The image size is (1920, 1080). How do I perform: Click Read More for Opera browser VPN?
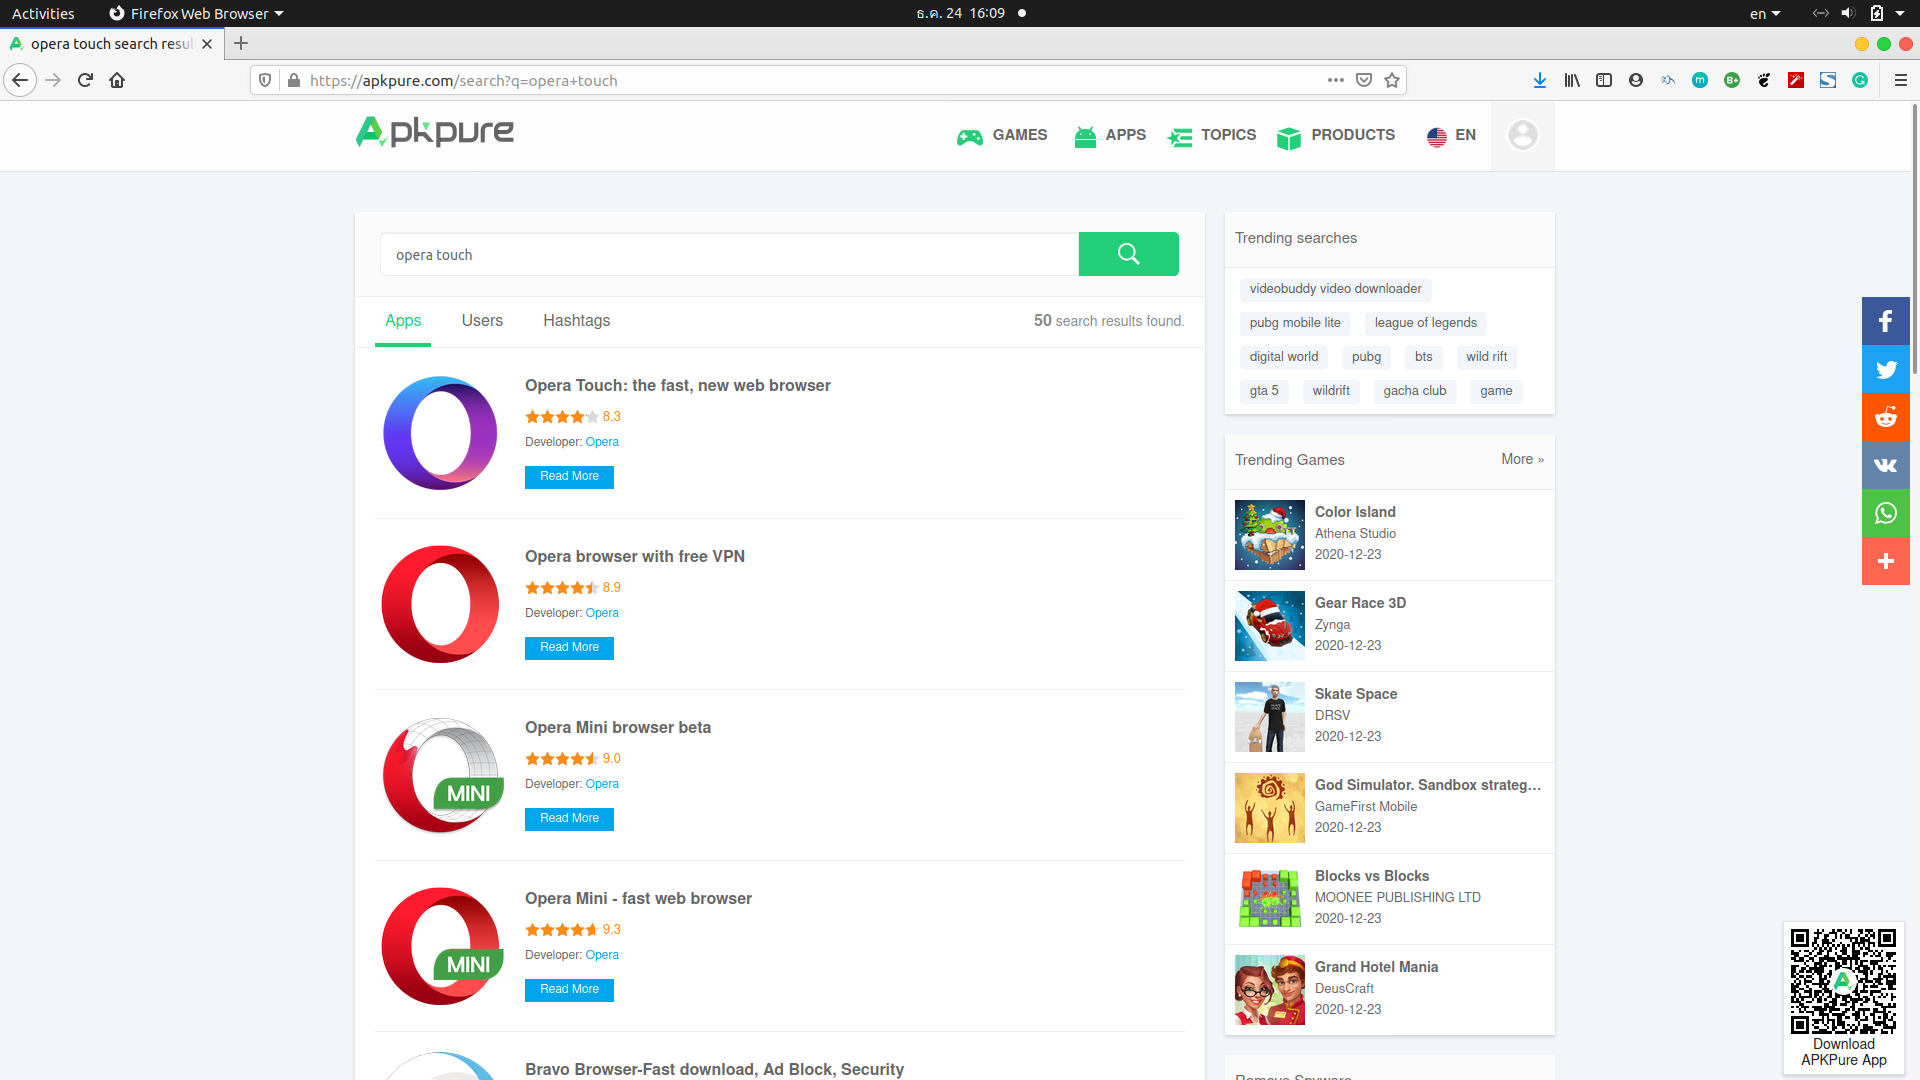click(x=569, y=648)
